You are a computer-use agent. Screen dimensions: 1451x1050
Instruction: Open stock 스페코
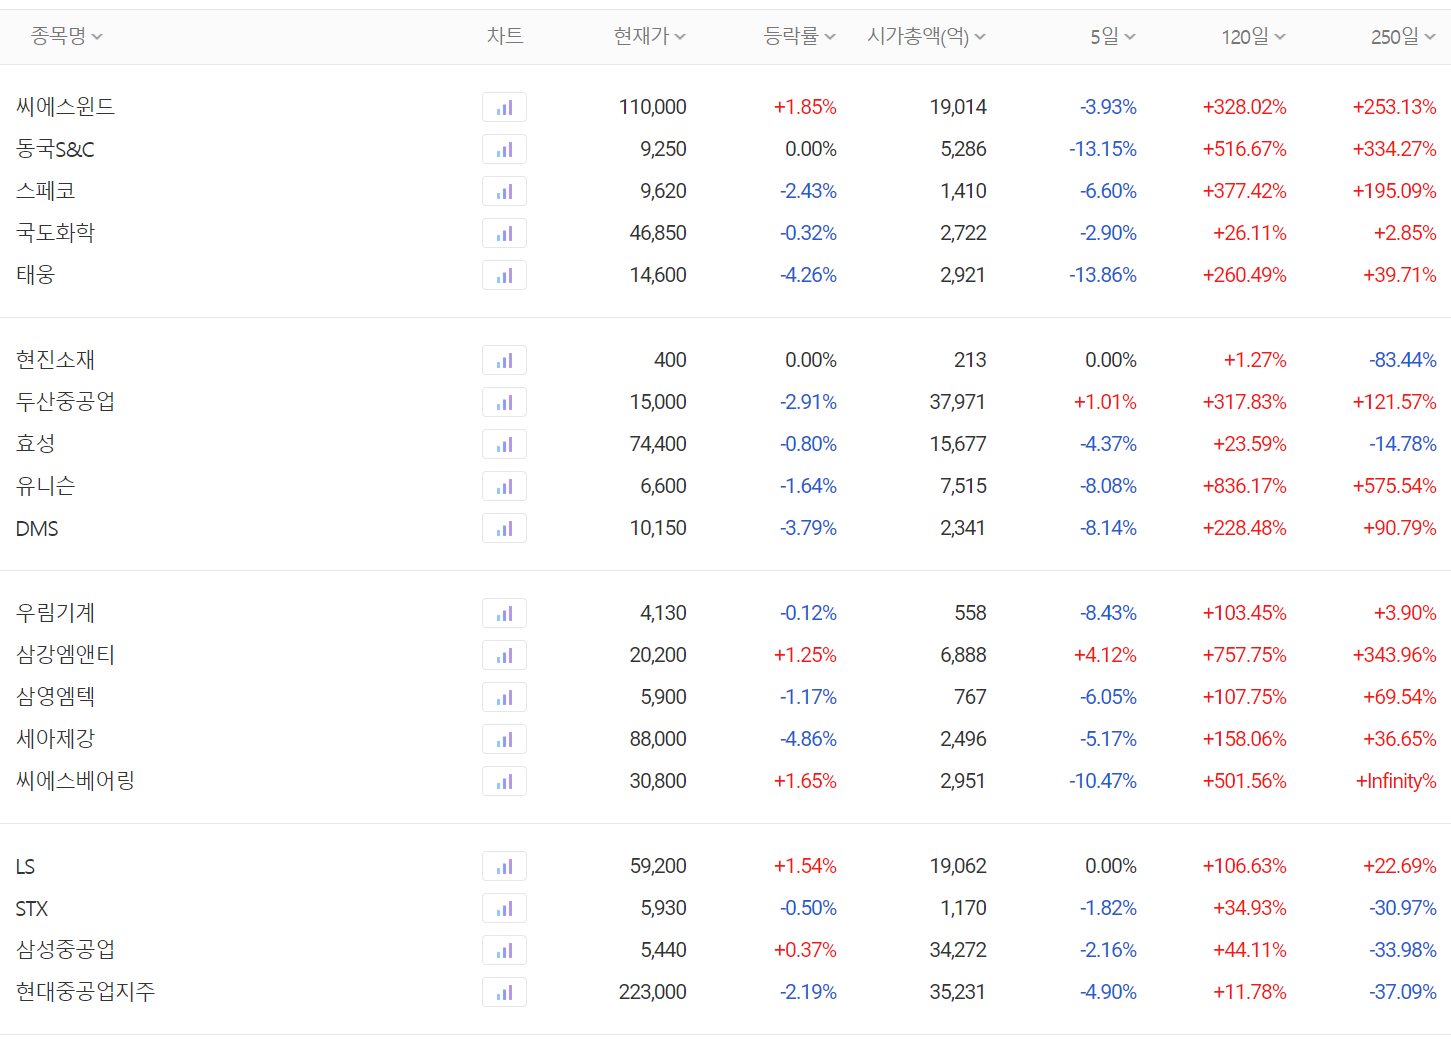click(45, 190)
